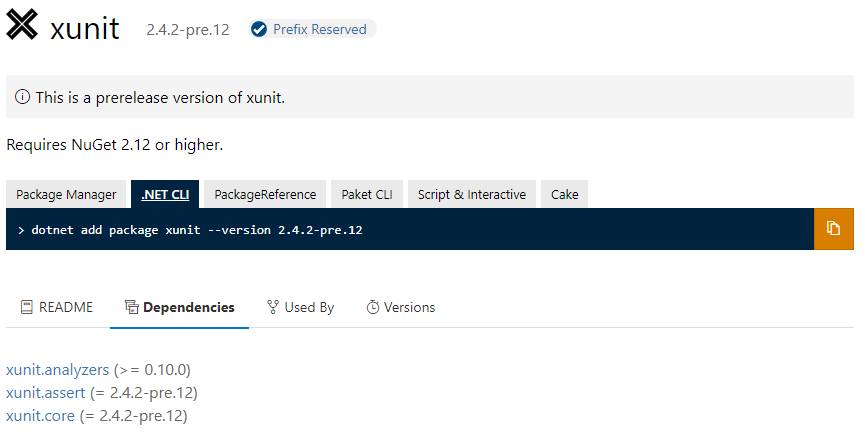Screen dimensions: 865x432
Task: Show the Dependencies section
Action: click(x=179, y=307)
